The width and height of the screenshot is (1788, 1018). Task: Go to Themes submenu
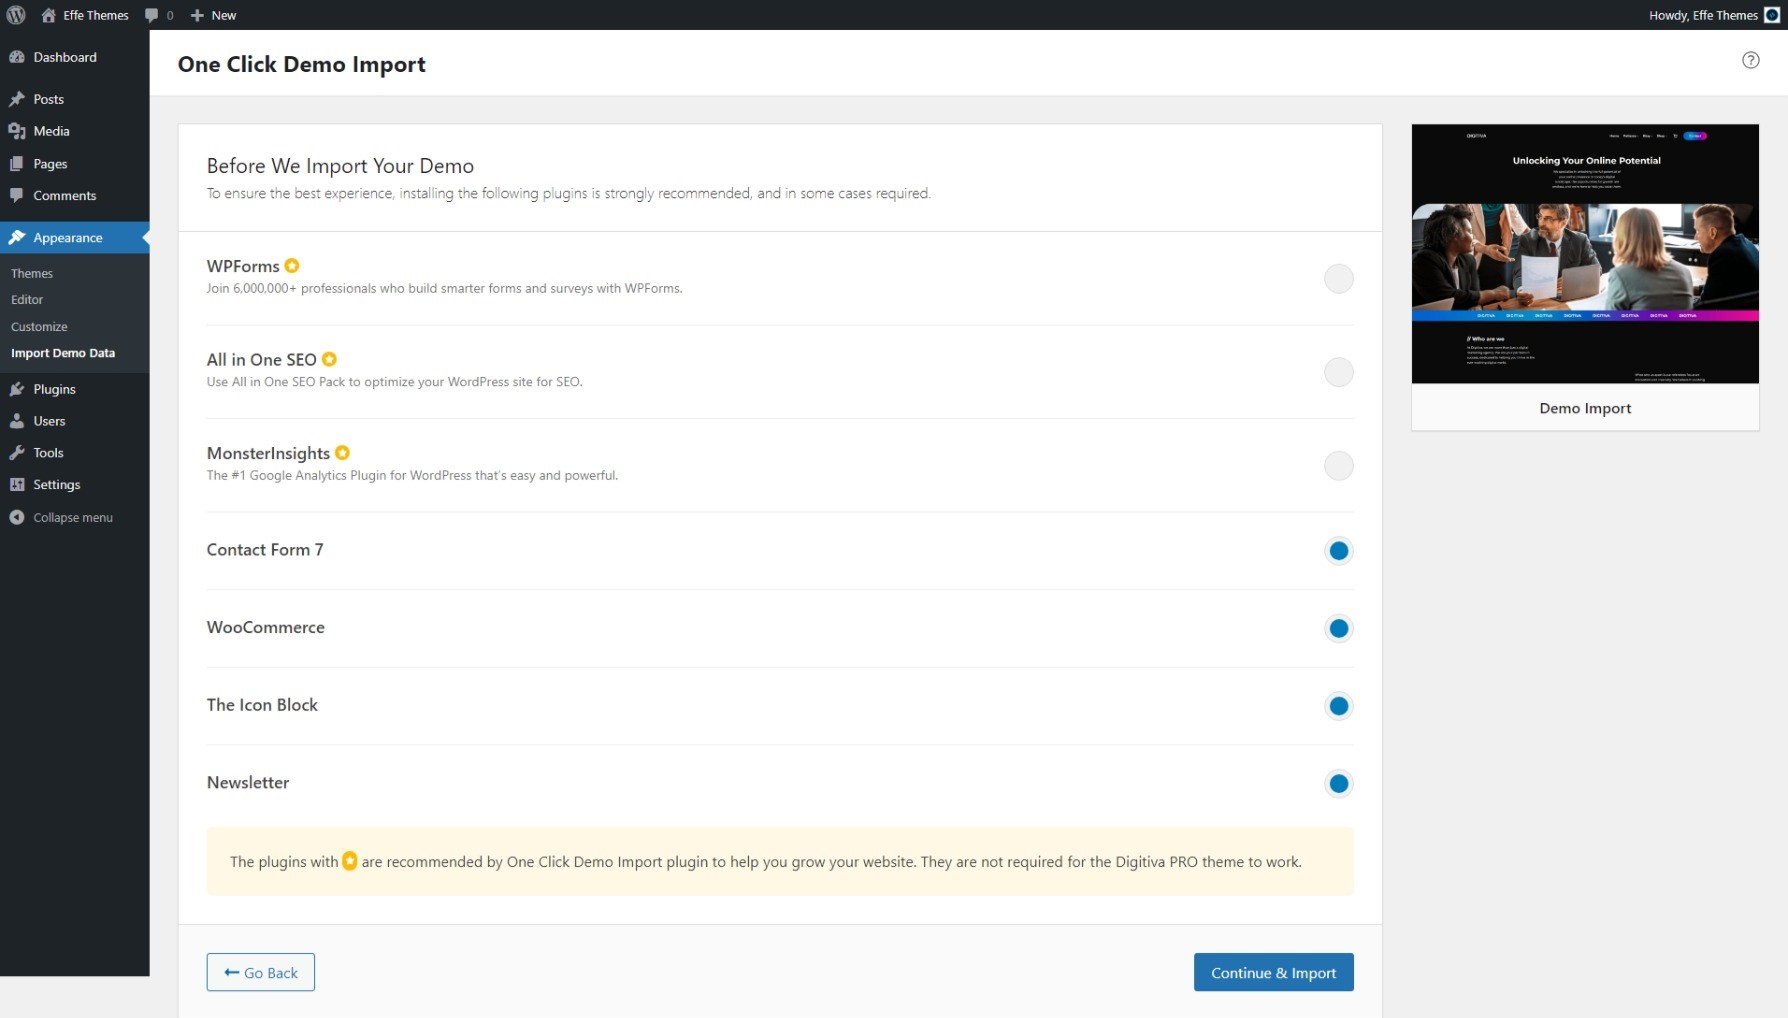click(x=32, y=273)
